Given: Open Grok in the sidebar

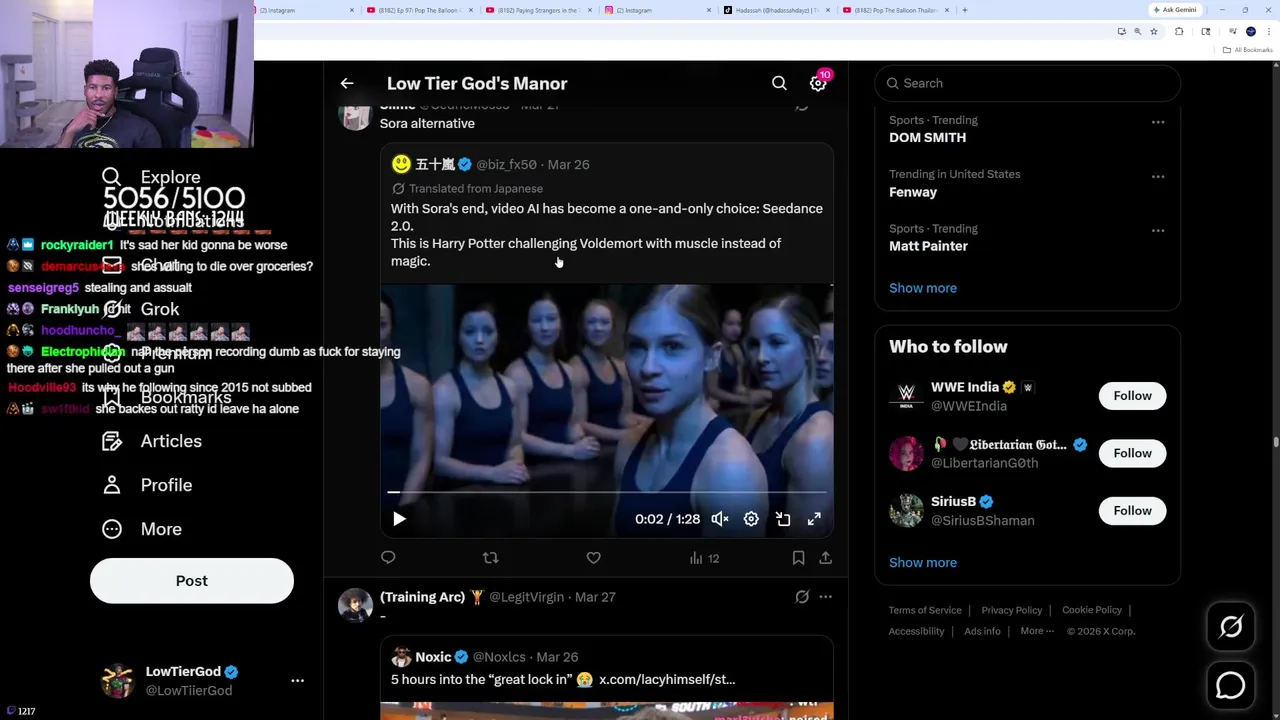Looking at the screenshot, I should pyautogui.click(x=141, y=309).
